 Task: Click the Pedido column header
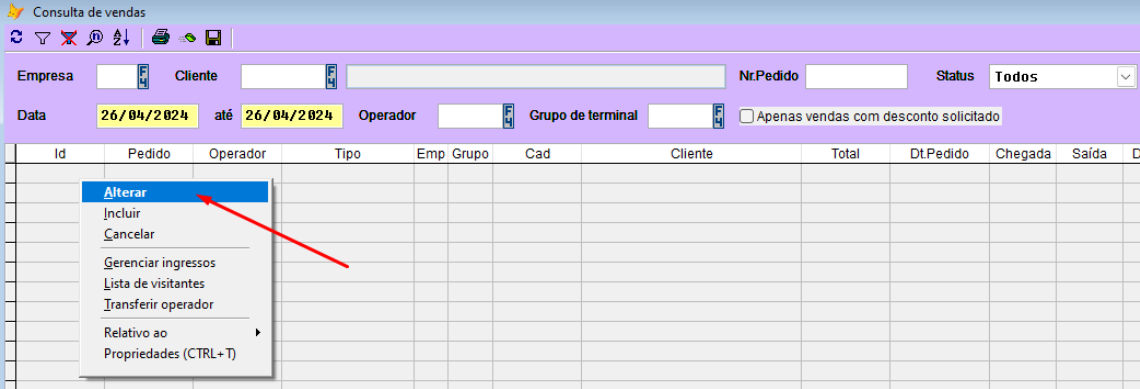pos(149,153)
